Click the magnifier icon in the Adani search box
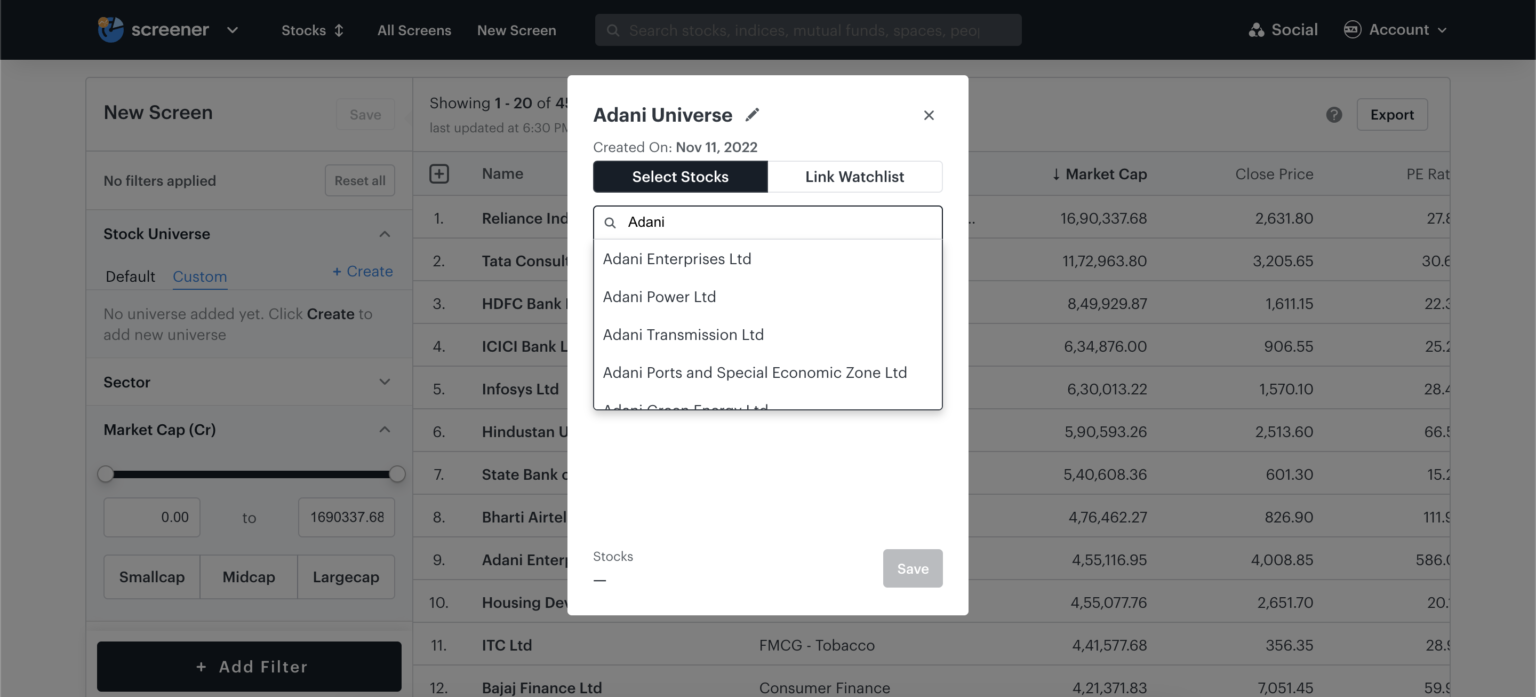 611,222
